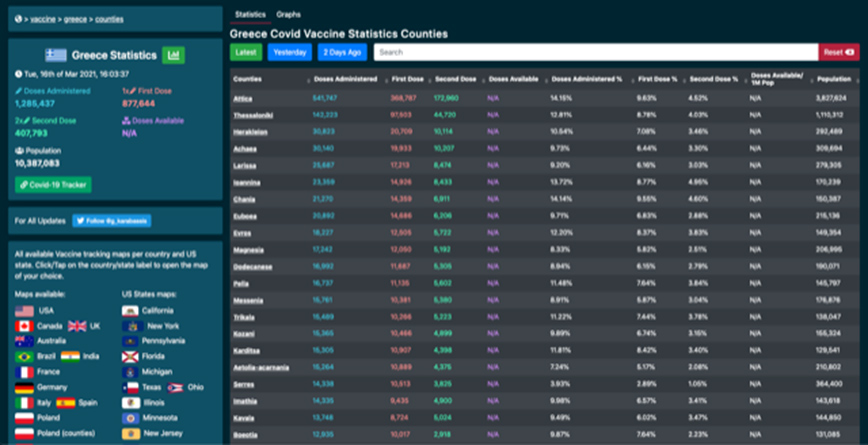Click the globe icon in the breadcrumb
Screen dimensions: 868x445
(18, 19)
